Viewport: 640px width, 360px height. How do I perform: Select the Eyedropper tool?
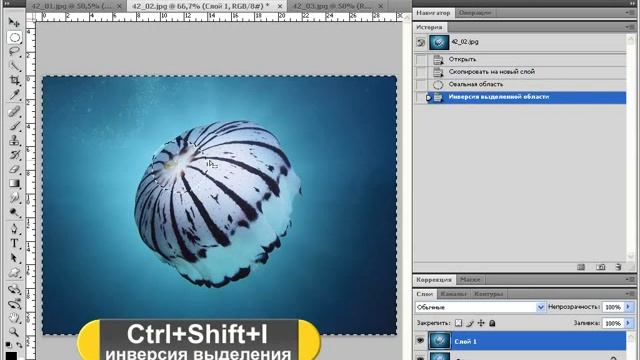(14, 95)
